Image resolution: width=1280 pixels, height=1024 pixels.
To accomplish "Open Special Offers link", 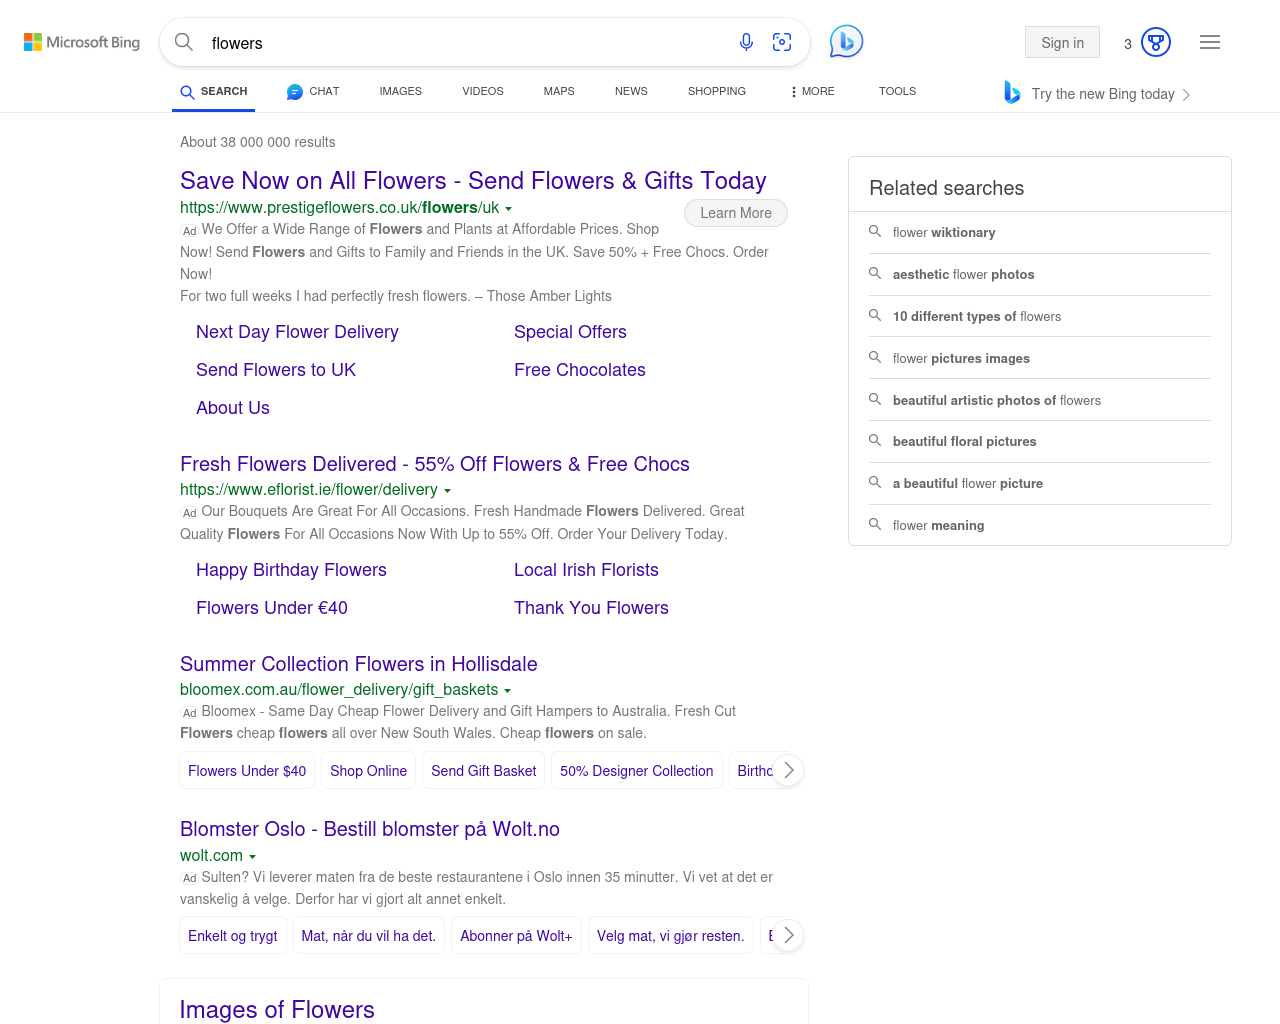I will point(570,332).
